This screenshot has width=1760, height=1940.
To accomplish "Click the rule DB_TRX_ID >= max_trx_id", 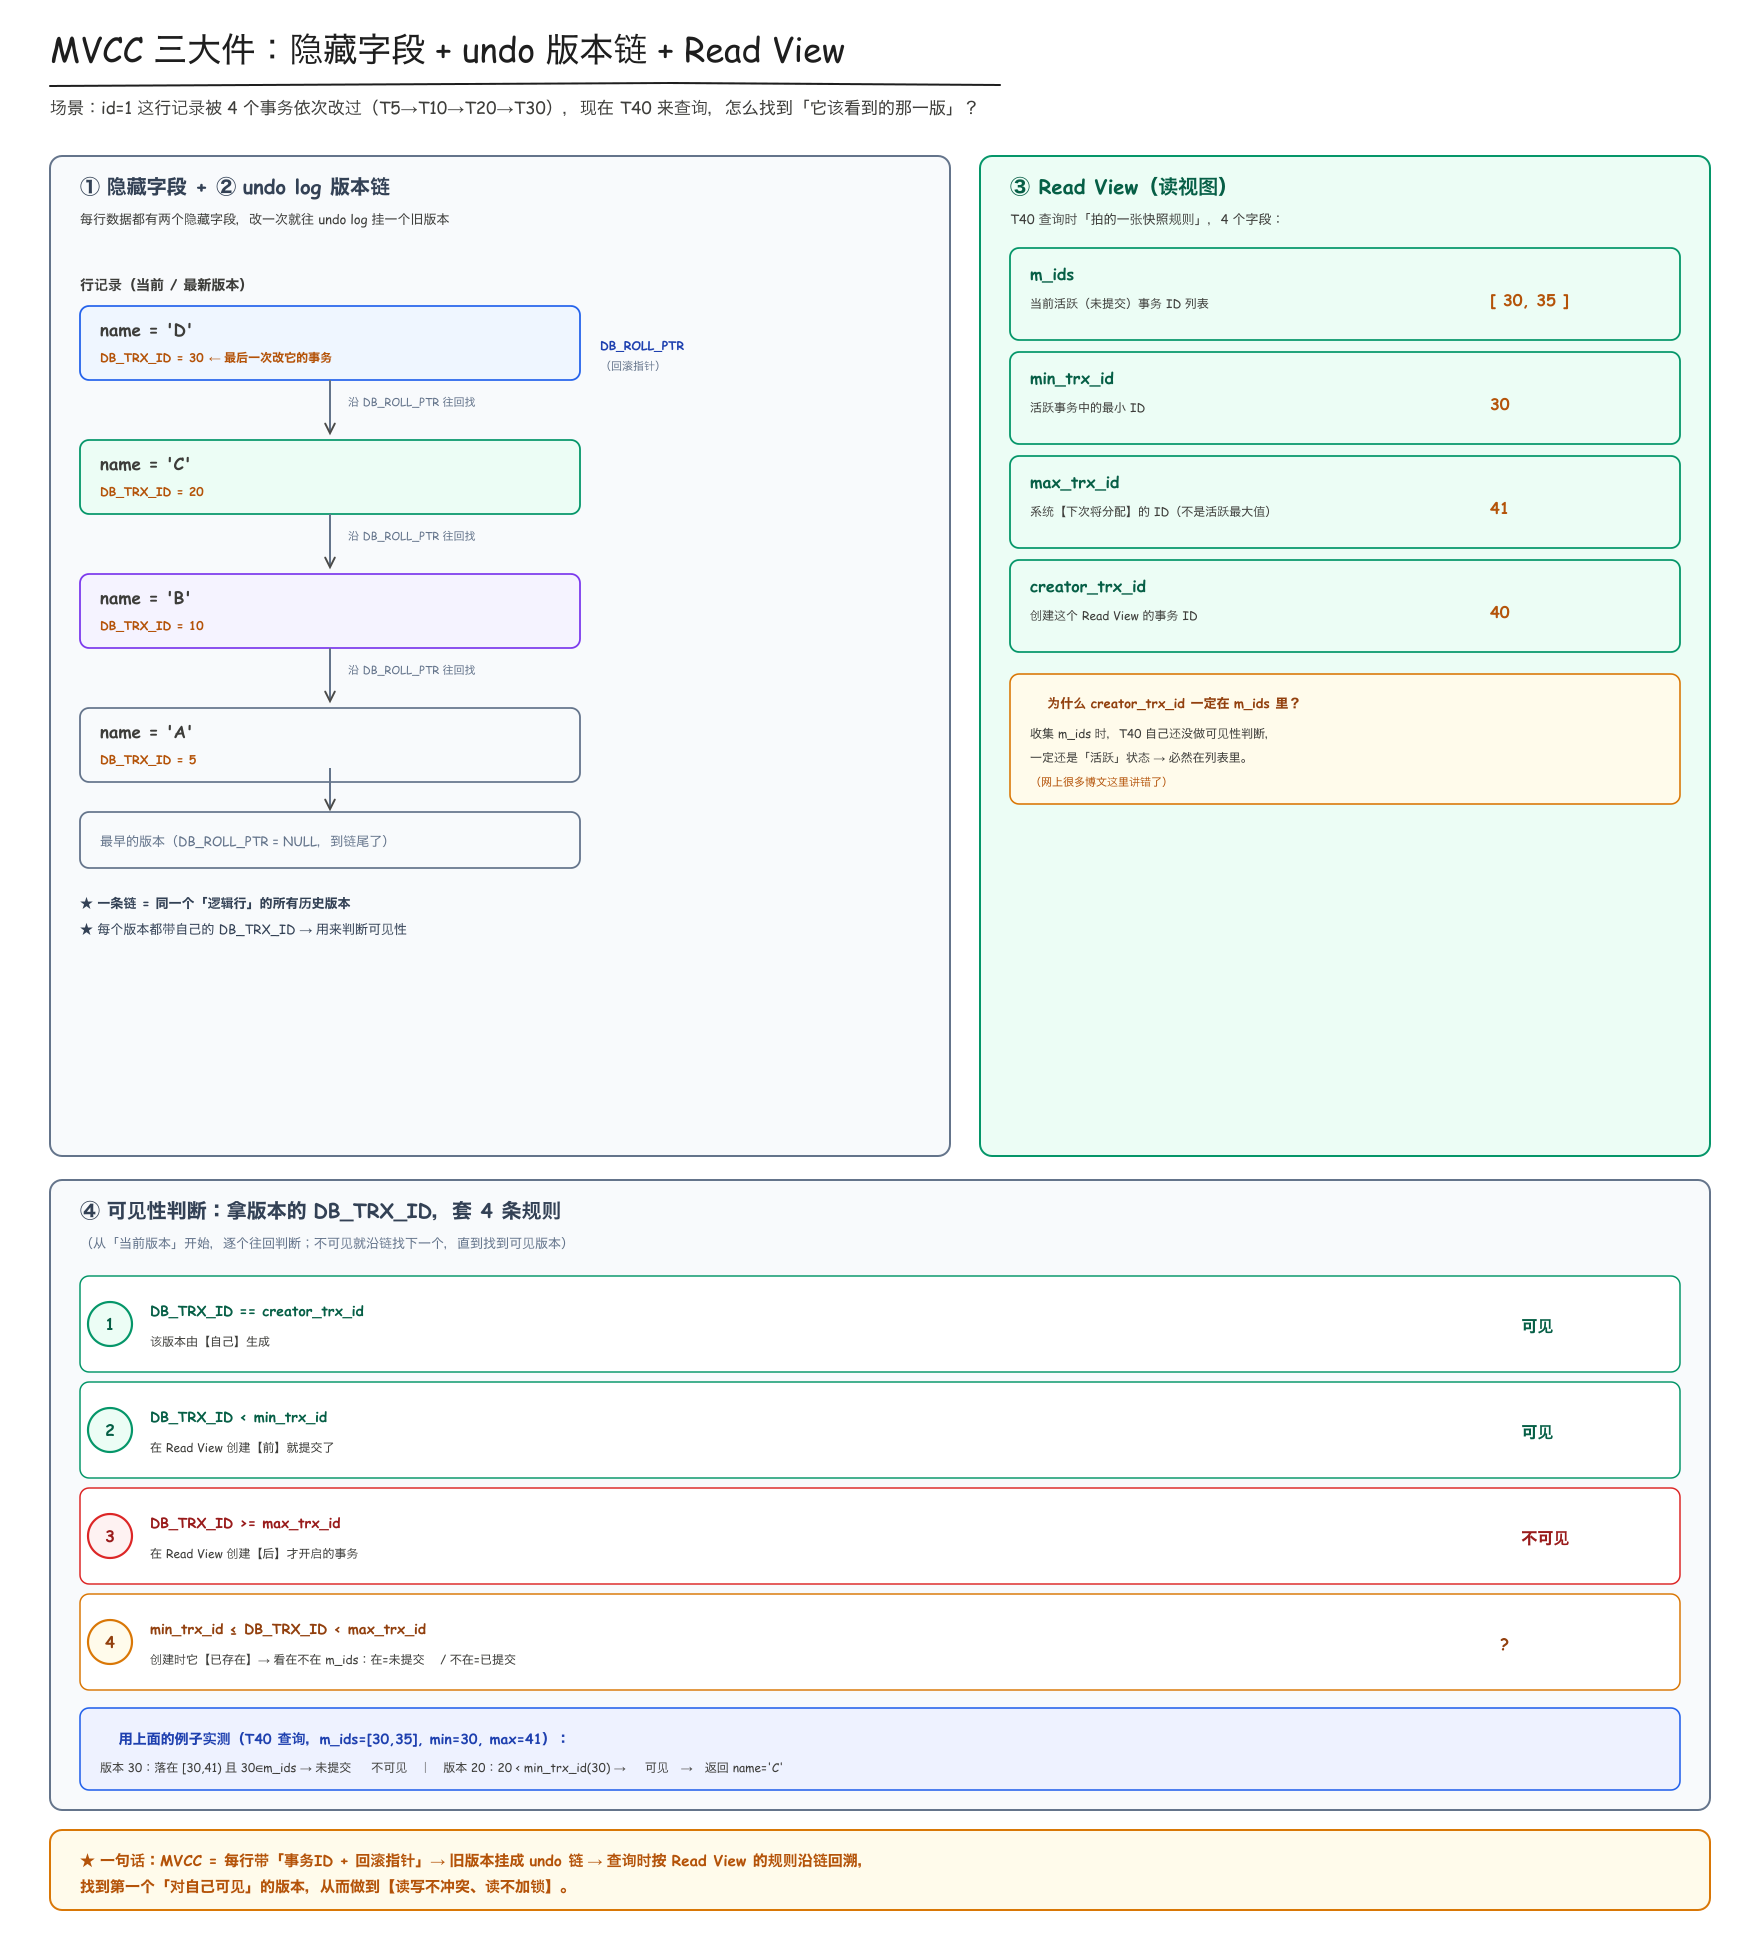I will pos(245,1524).
